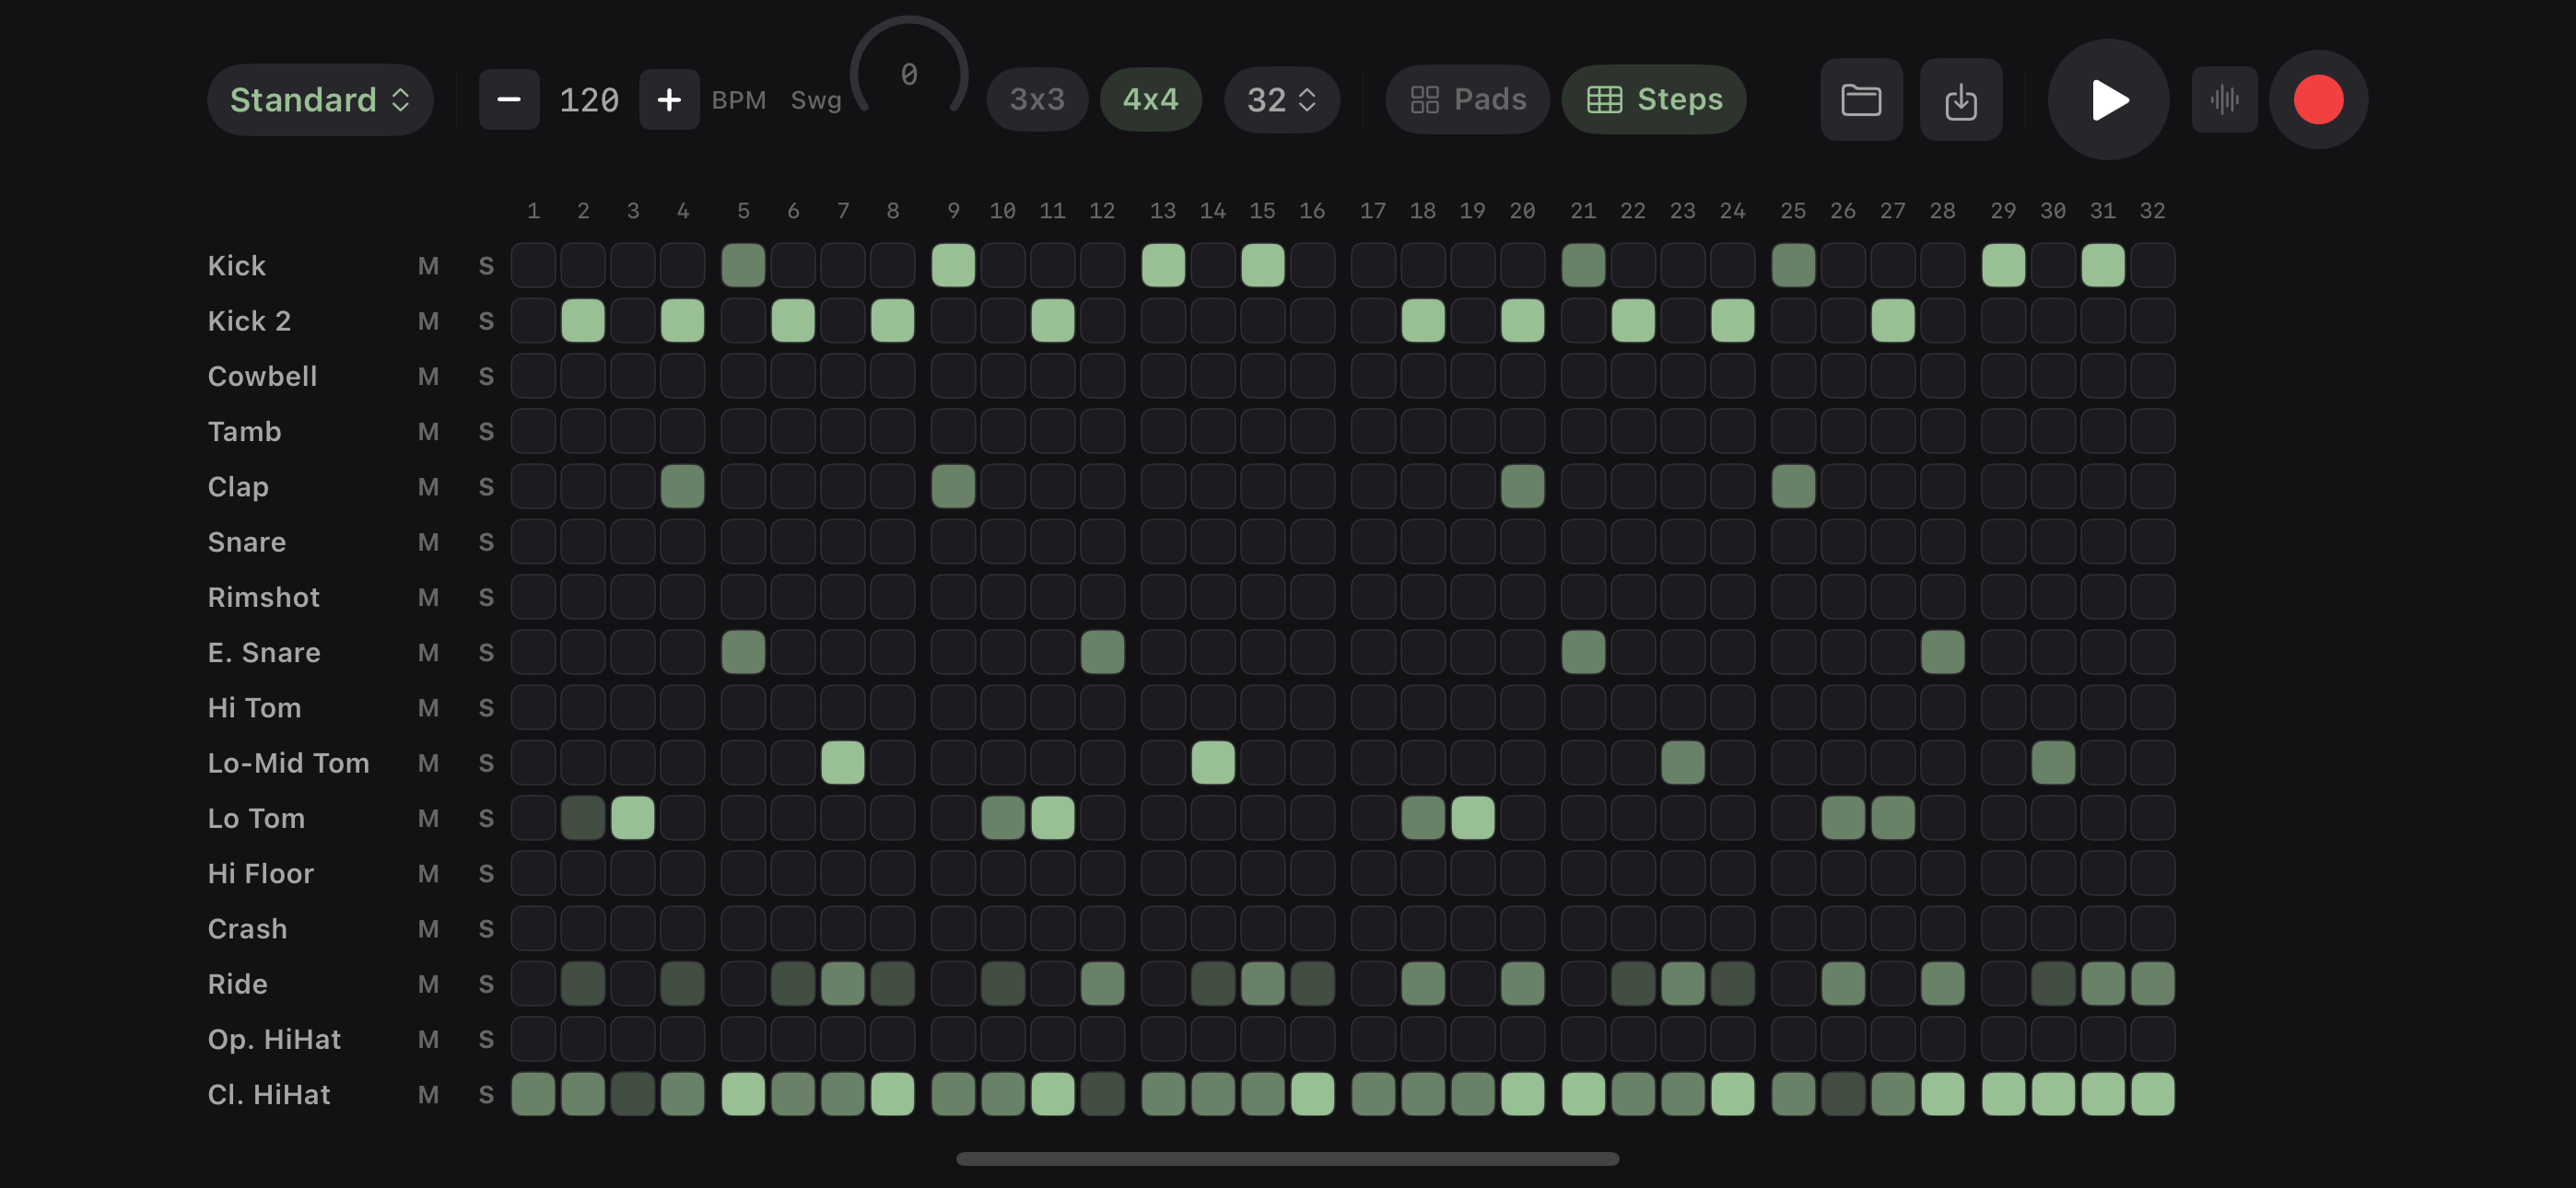
Task: Click the red record button
Action: pos(2318,99)
